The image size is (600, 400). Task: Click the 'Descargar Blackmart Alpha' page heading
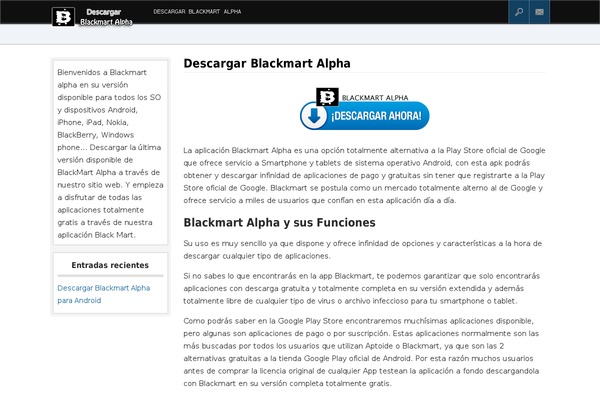[267, 63]
